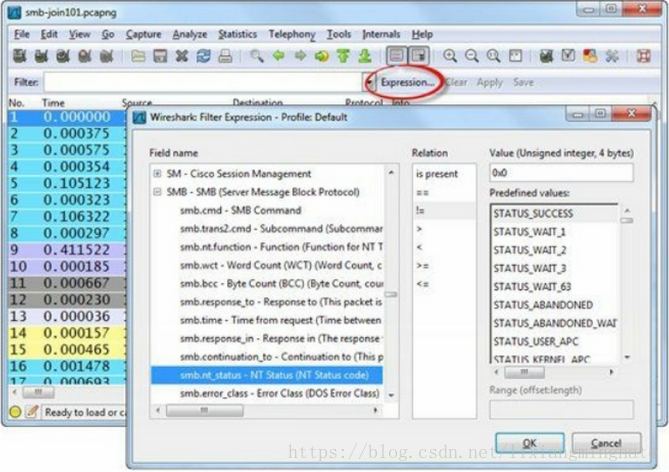This screenshot has height=472, width=669.
Task: Confirm the filter expression with OK
Action: tap(530, 443)
